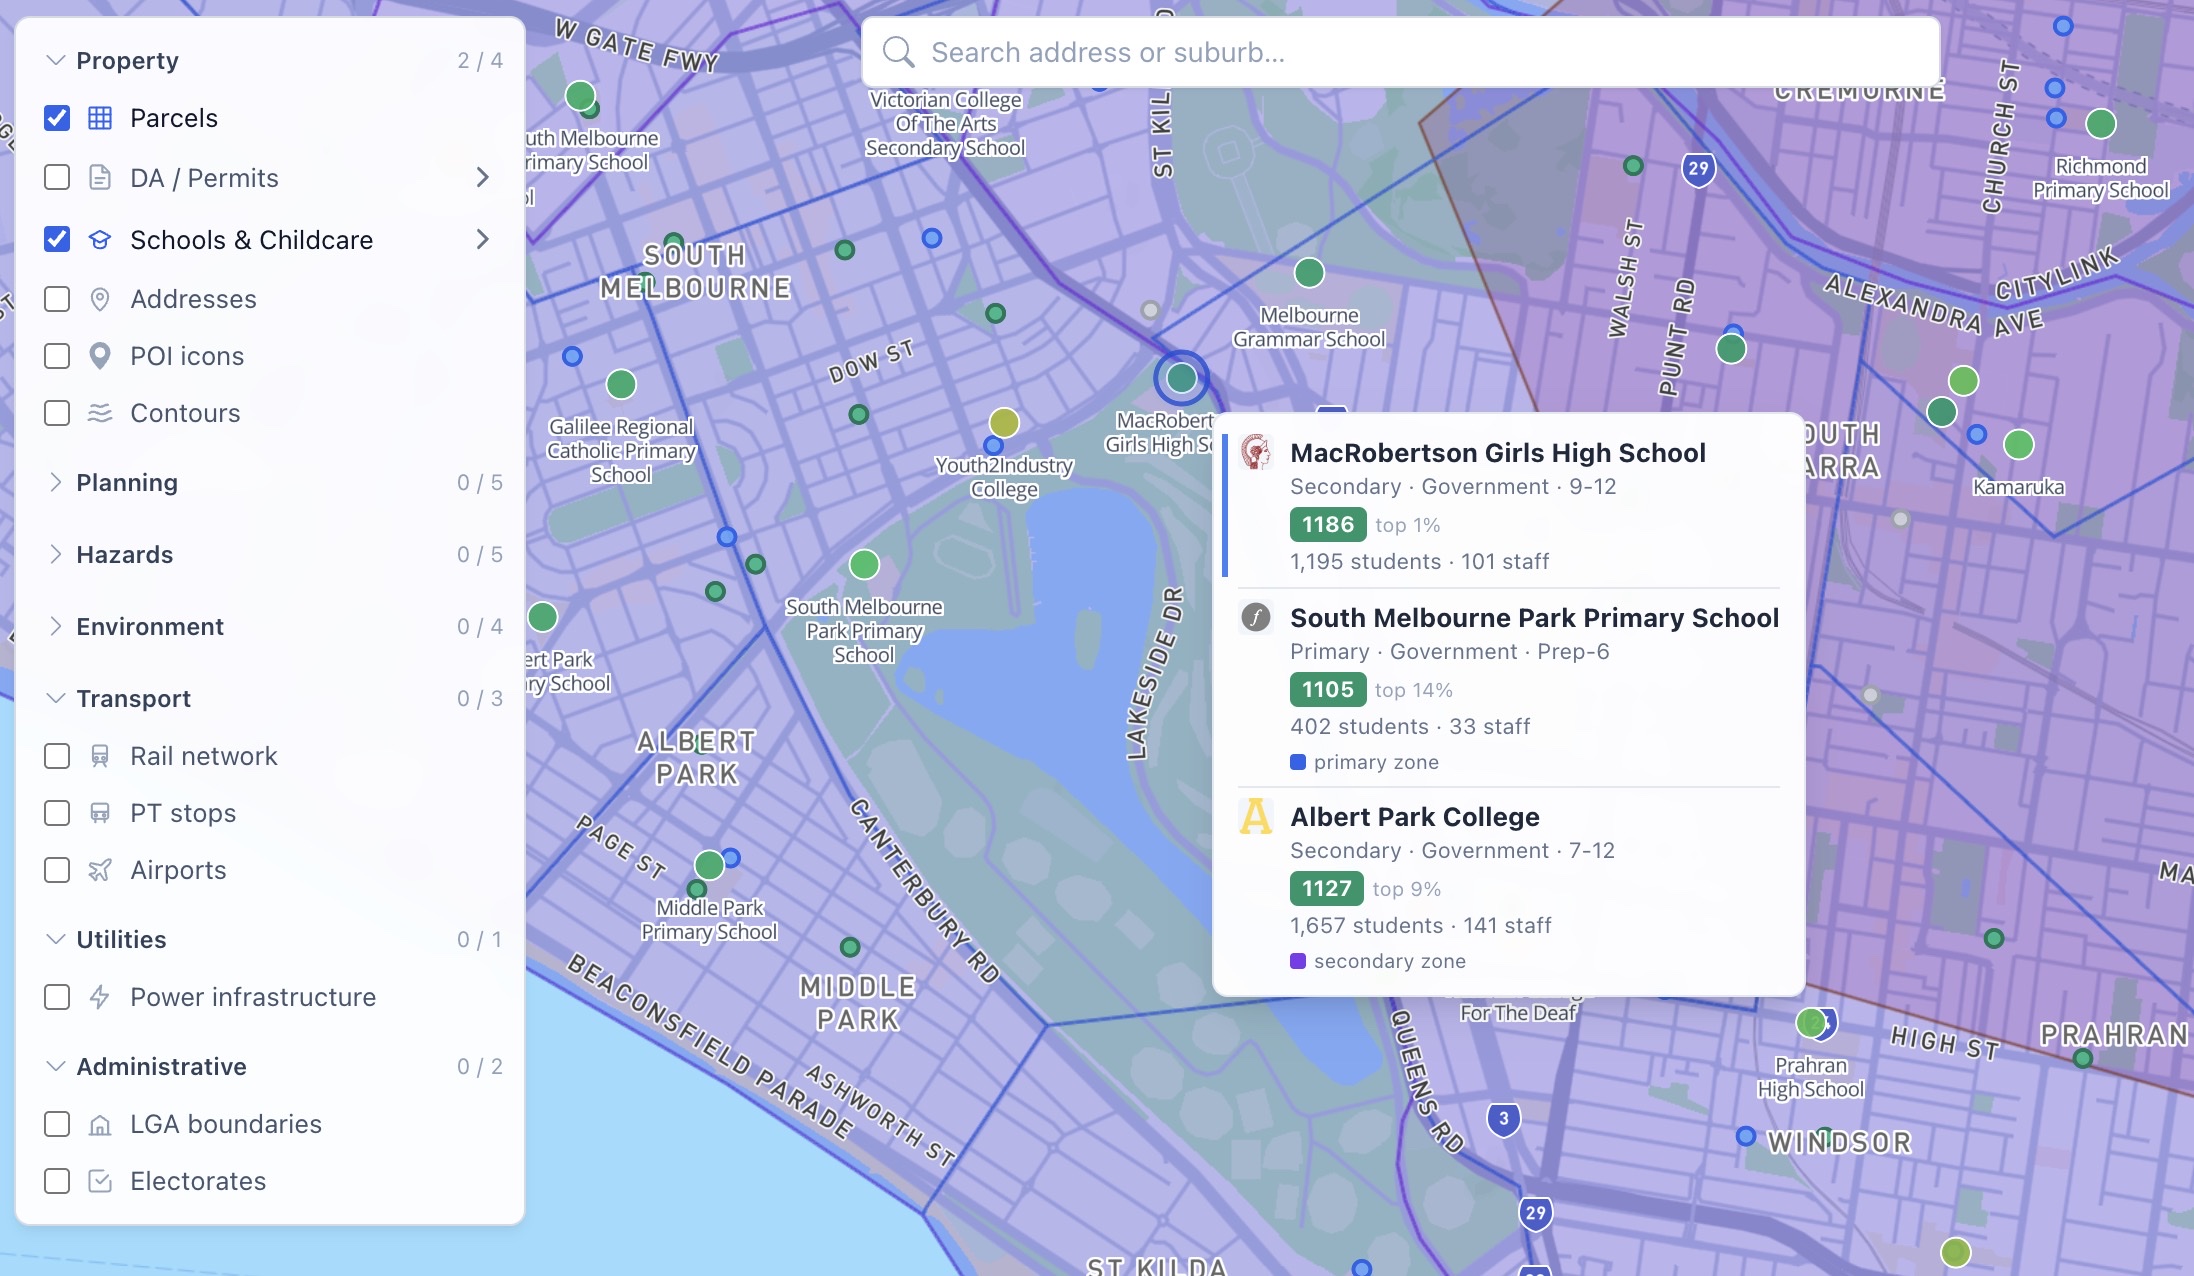2194x1276 pixels.
Task: Click the Richmond Primary School marker
Action: click(x=2101, y=123)
